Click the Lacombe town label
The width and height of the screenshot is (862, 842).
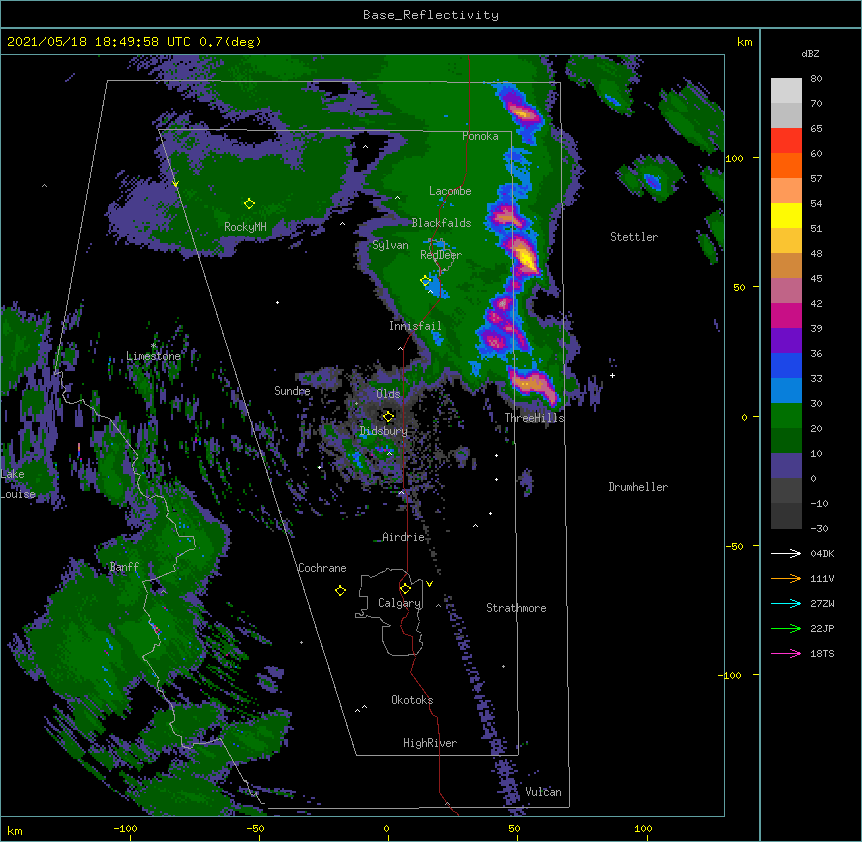450,191
